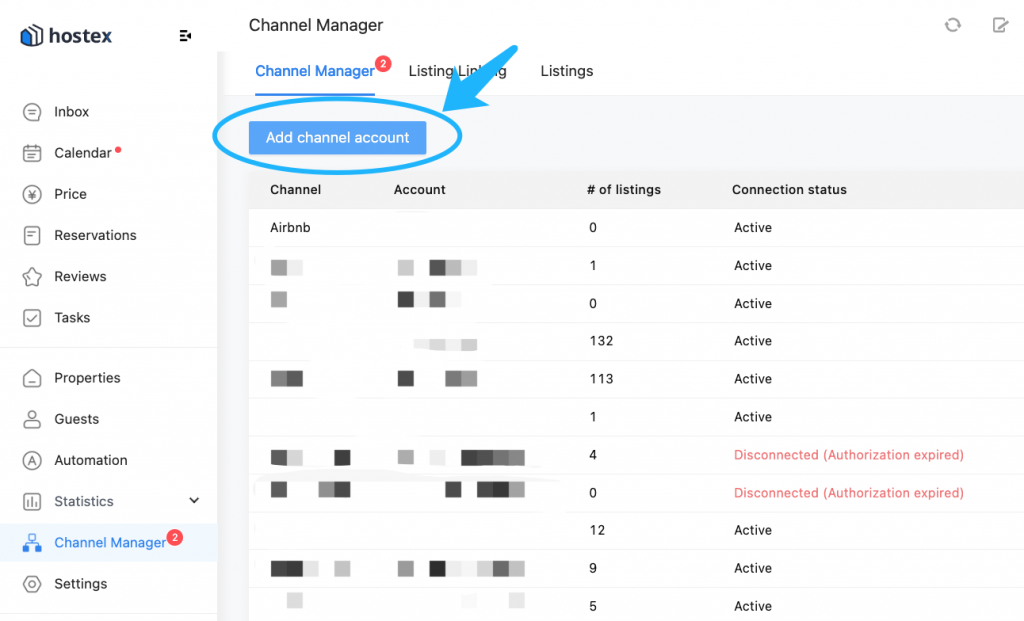Switch to the Listings tab
This screenshot has width=1024, height=621.
(567, 71)
